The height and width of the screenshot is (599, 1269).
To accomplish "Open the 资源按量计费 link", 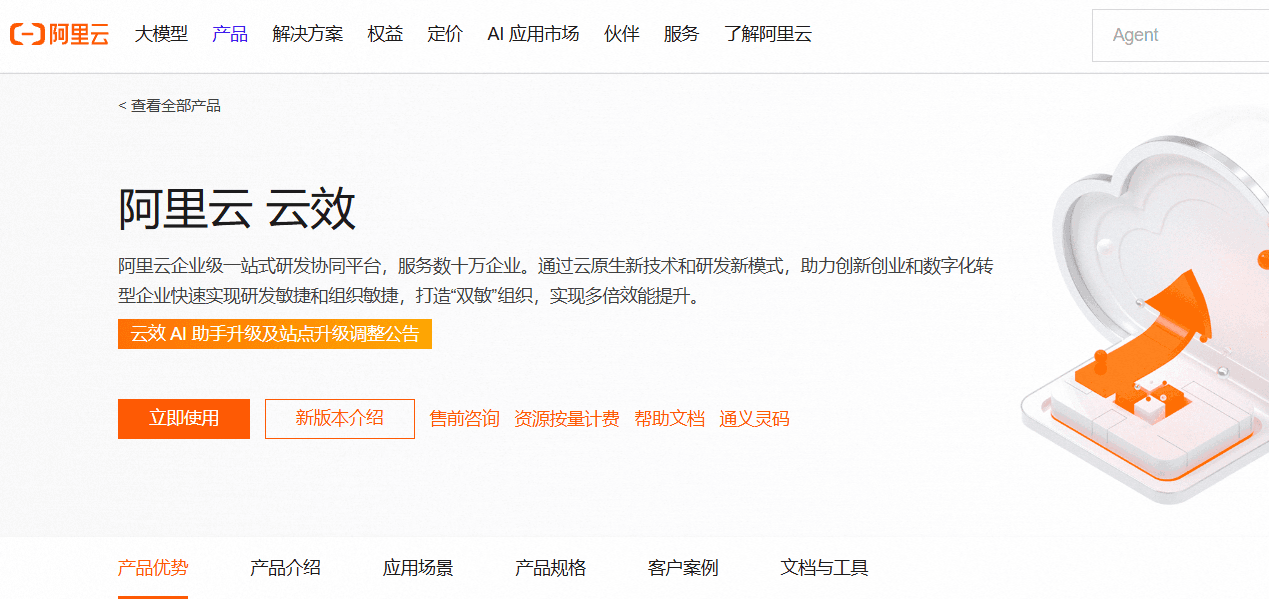I will coord(567,418).
